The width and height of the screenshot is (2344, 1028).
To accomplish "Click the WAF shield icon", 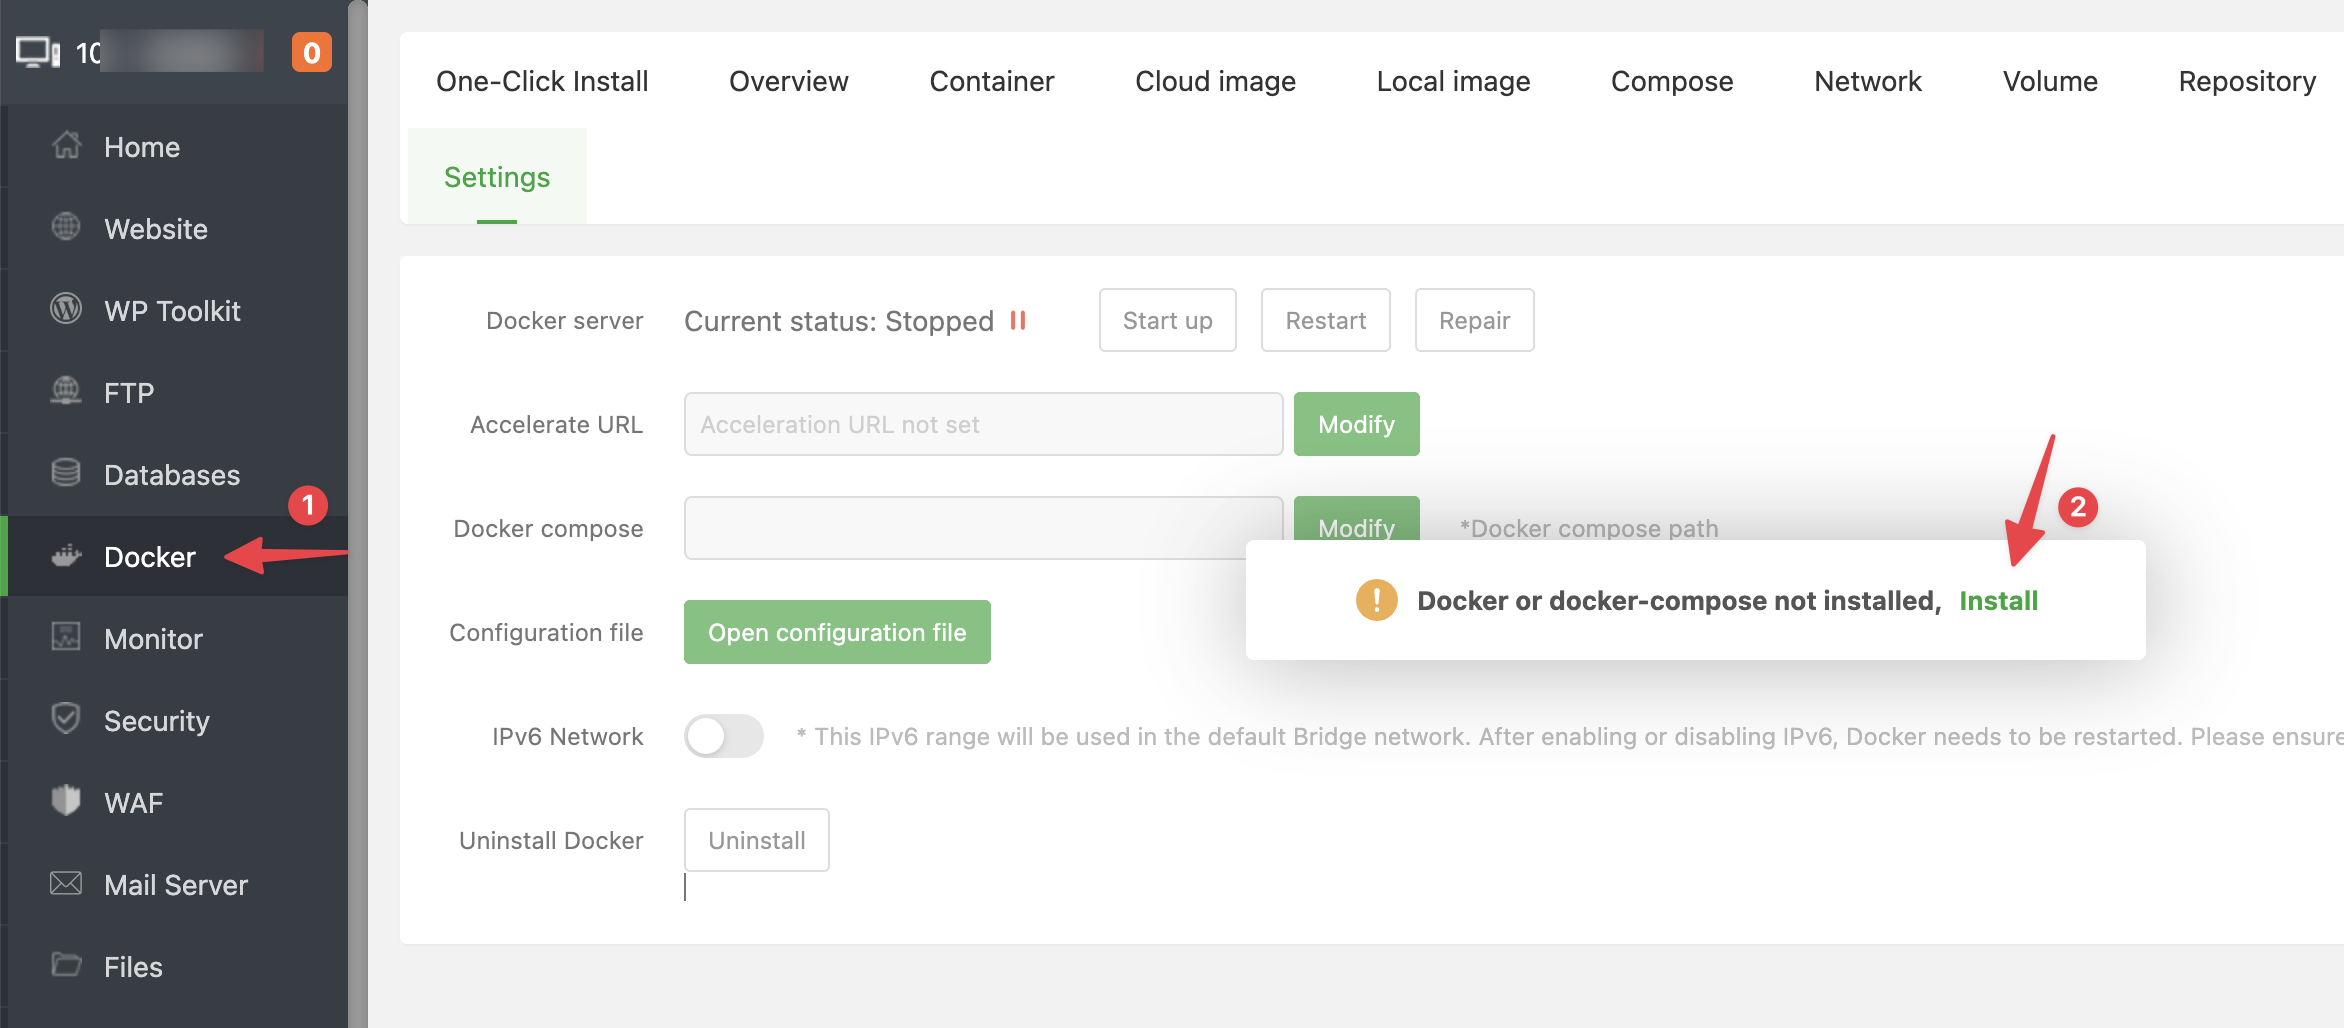I will tap(66, 800).
